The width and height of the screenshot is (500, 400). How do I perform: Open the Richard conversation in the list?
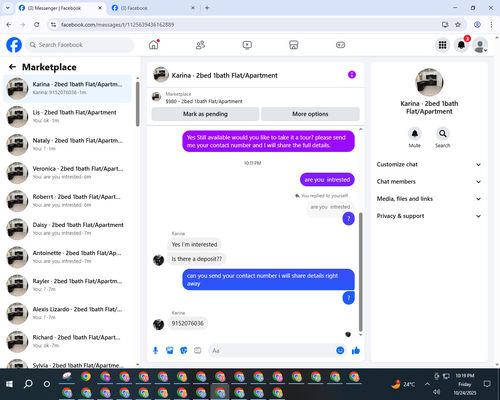click(x=67, y=341)
